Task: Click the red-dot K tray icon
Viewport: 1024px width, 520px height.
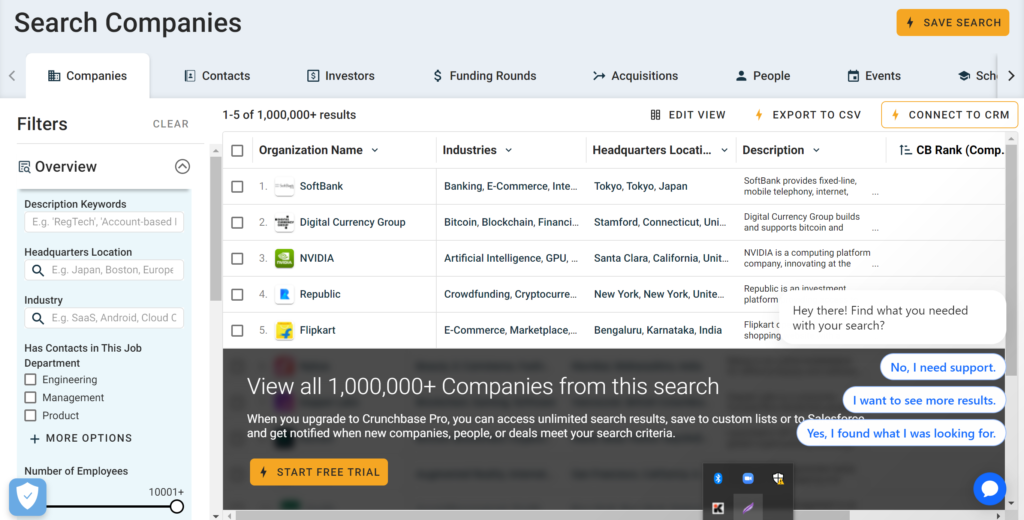Action: pyautogui.click(x=718, y=508)
